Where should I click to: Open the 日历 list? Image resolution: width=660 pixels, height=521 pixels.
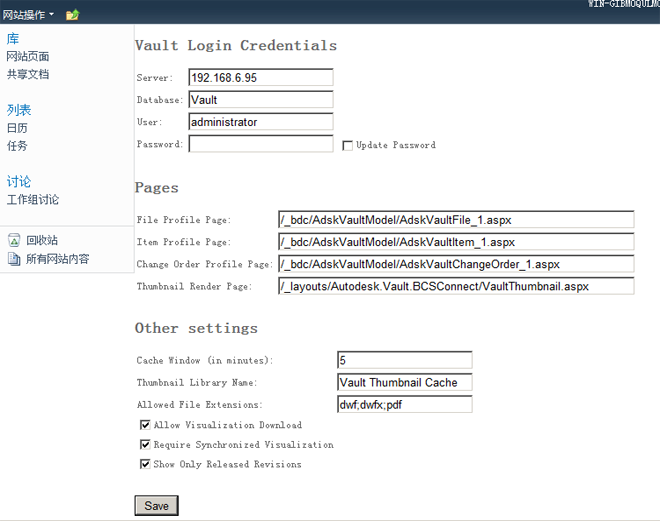coord(17,128)
